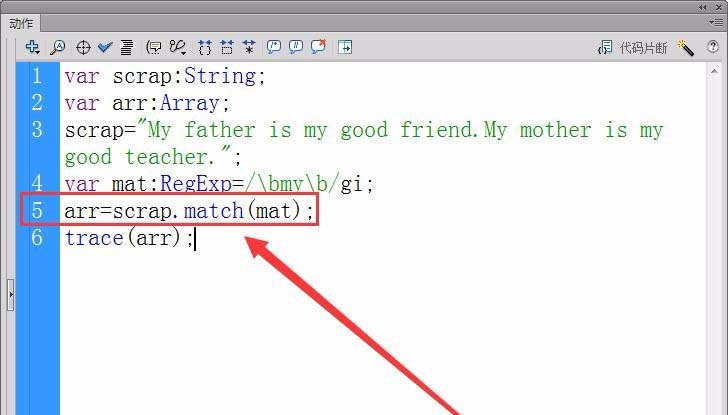Click 'arr' inside the trace call
Image resolution: width=728 pixels, height=415 pixels.
(x=154, y=239)
